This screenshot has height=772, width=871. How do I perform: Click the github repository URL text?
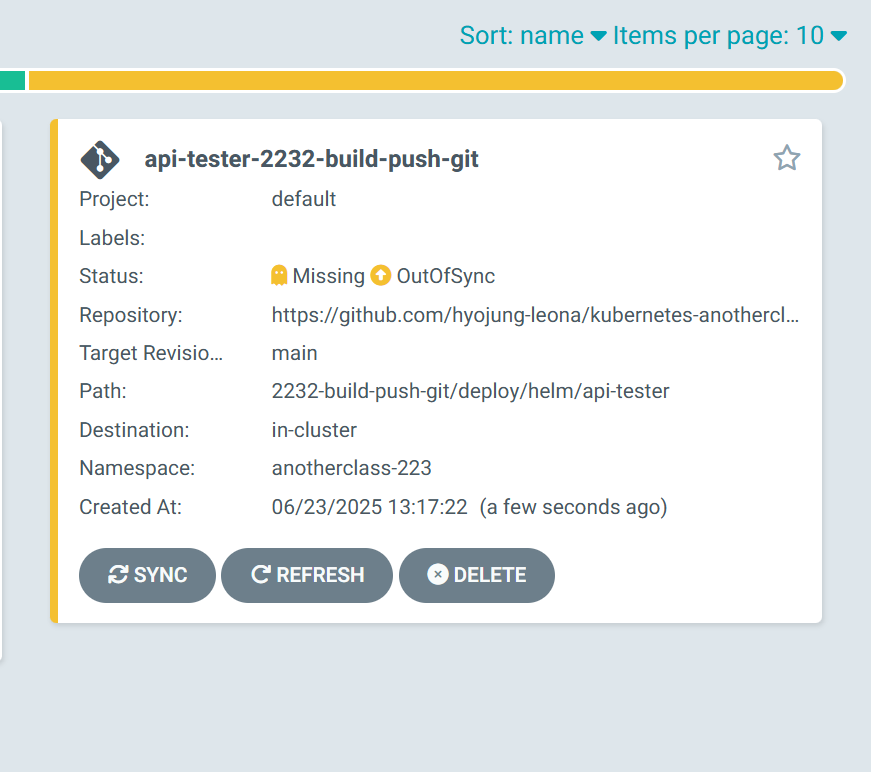pos(535,315)
